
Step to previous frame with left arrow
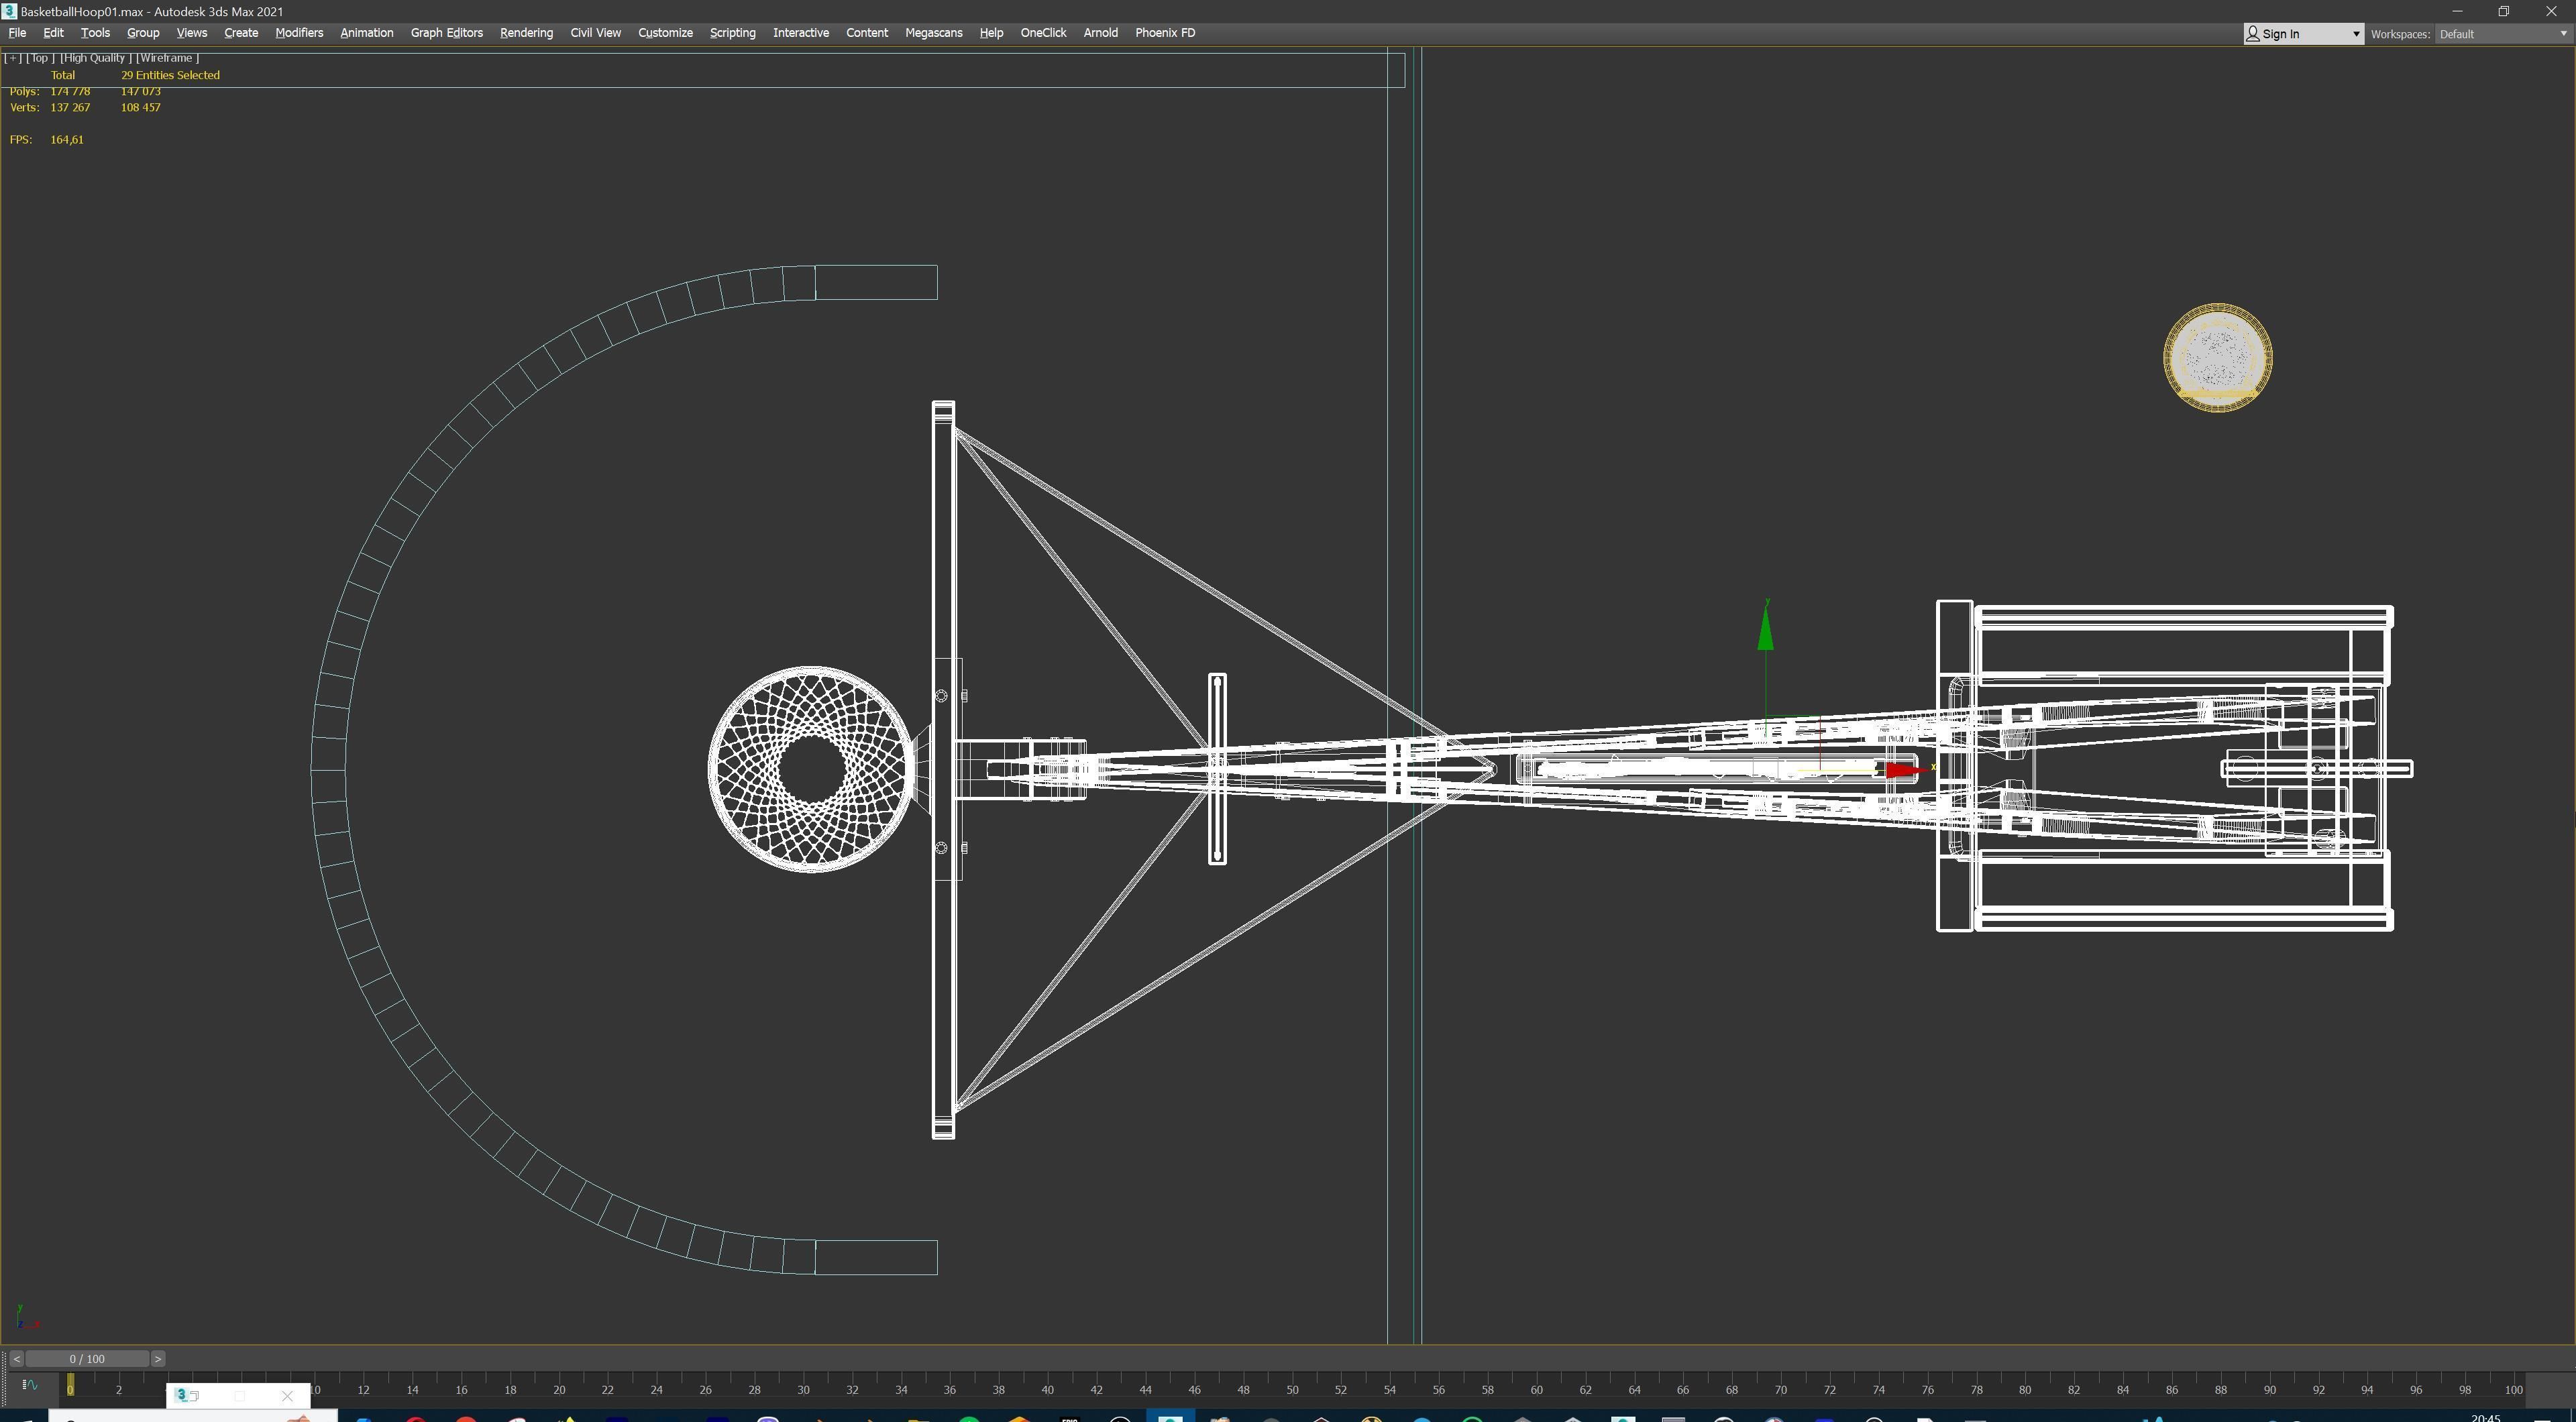(x=16, y=1359)
